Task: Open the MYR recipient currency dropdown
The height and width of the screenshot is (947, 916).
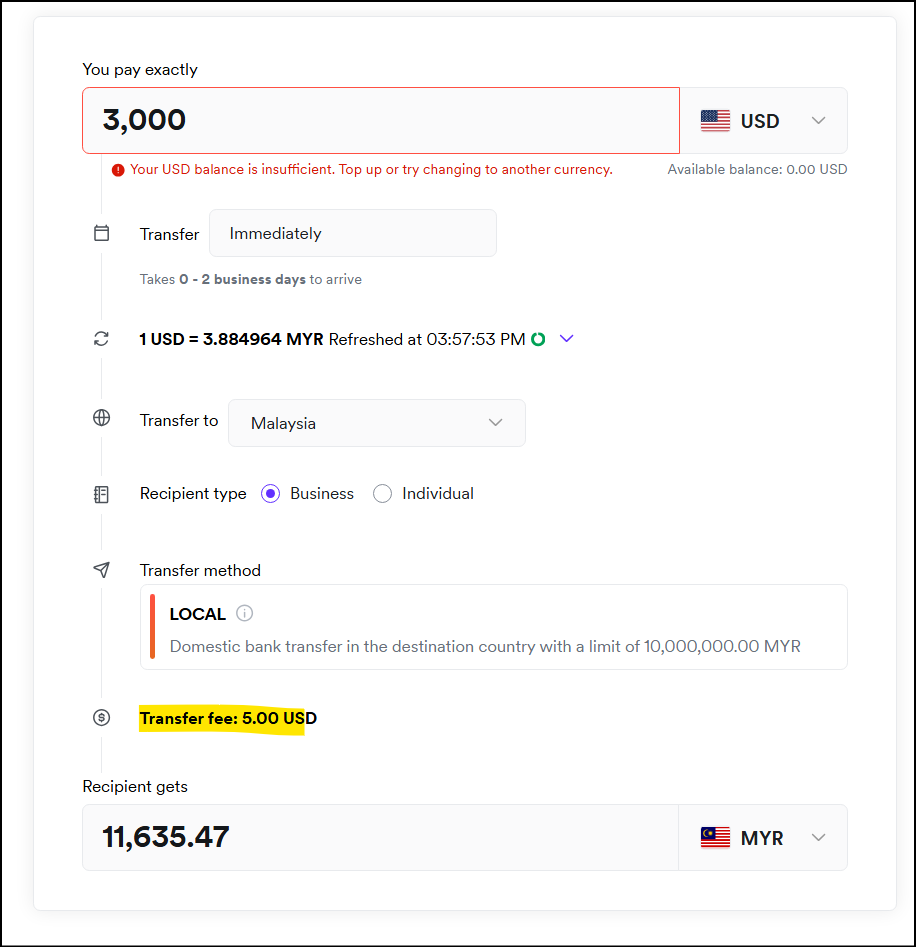Action: click(x=763, y=838)
